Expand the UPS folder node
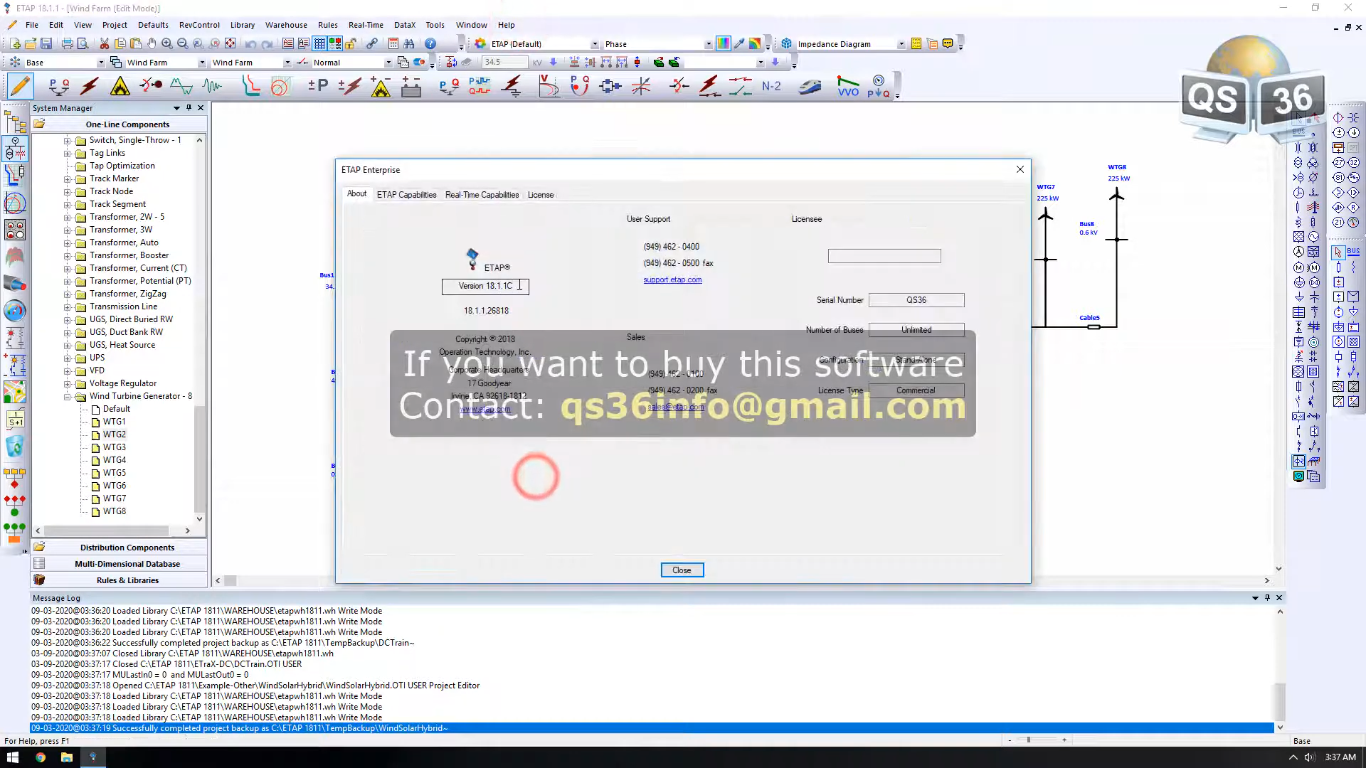This screenshot has width=1366, height=768. (x=68, y=358)
